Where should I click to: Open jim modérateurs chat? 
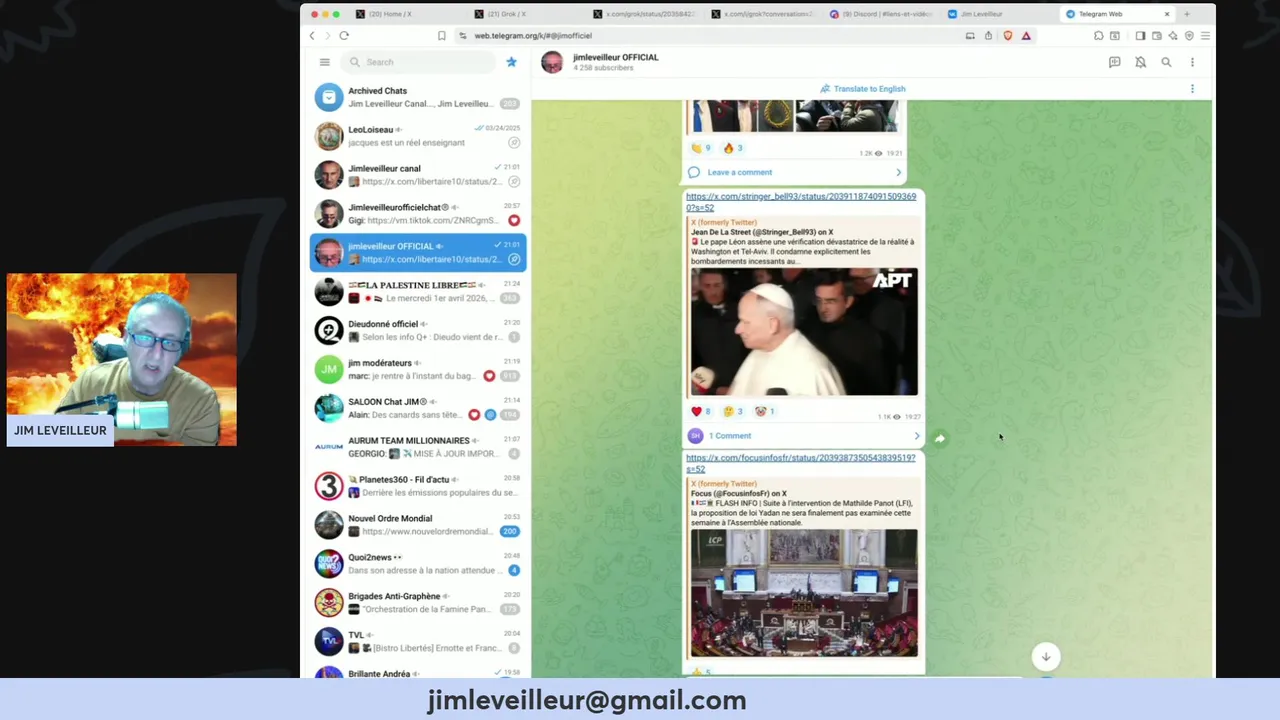(x=418, y=369)
